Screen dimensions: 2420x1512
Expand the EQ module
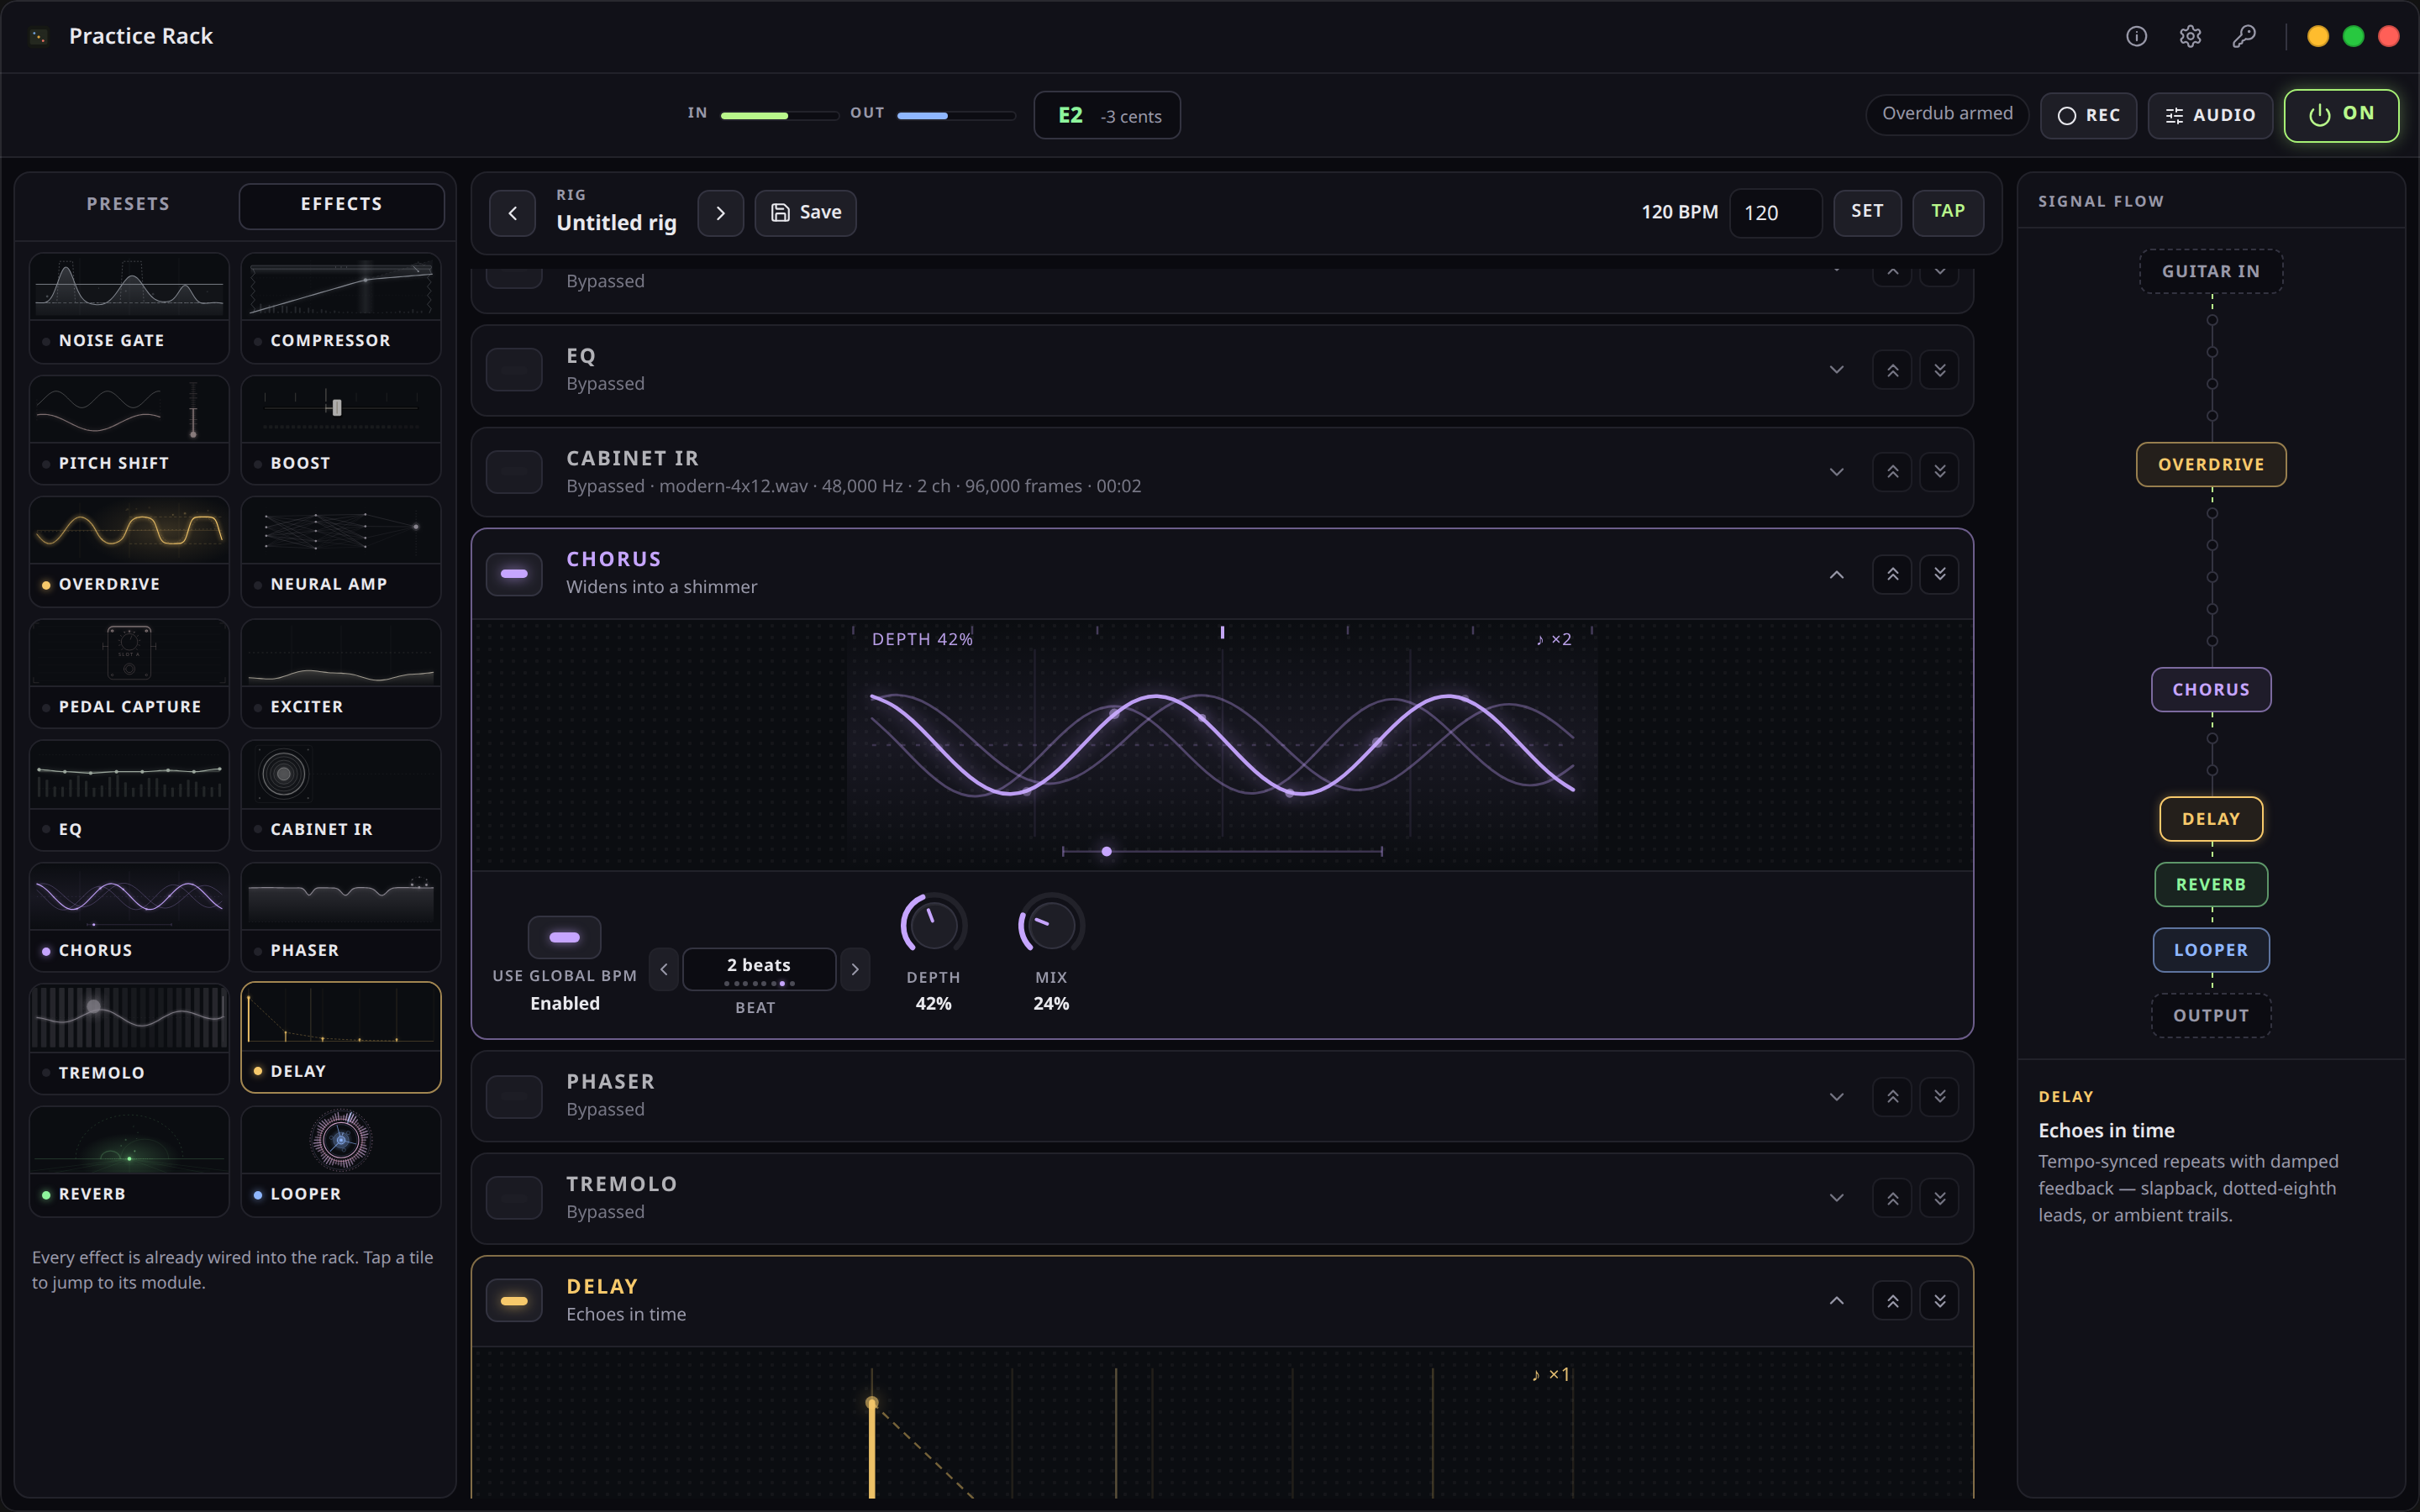click(x=1836, y=370)
